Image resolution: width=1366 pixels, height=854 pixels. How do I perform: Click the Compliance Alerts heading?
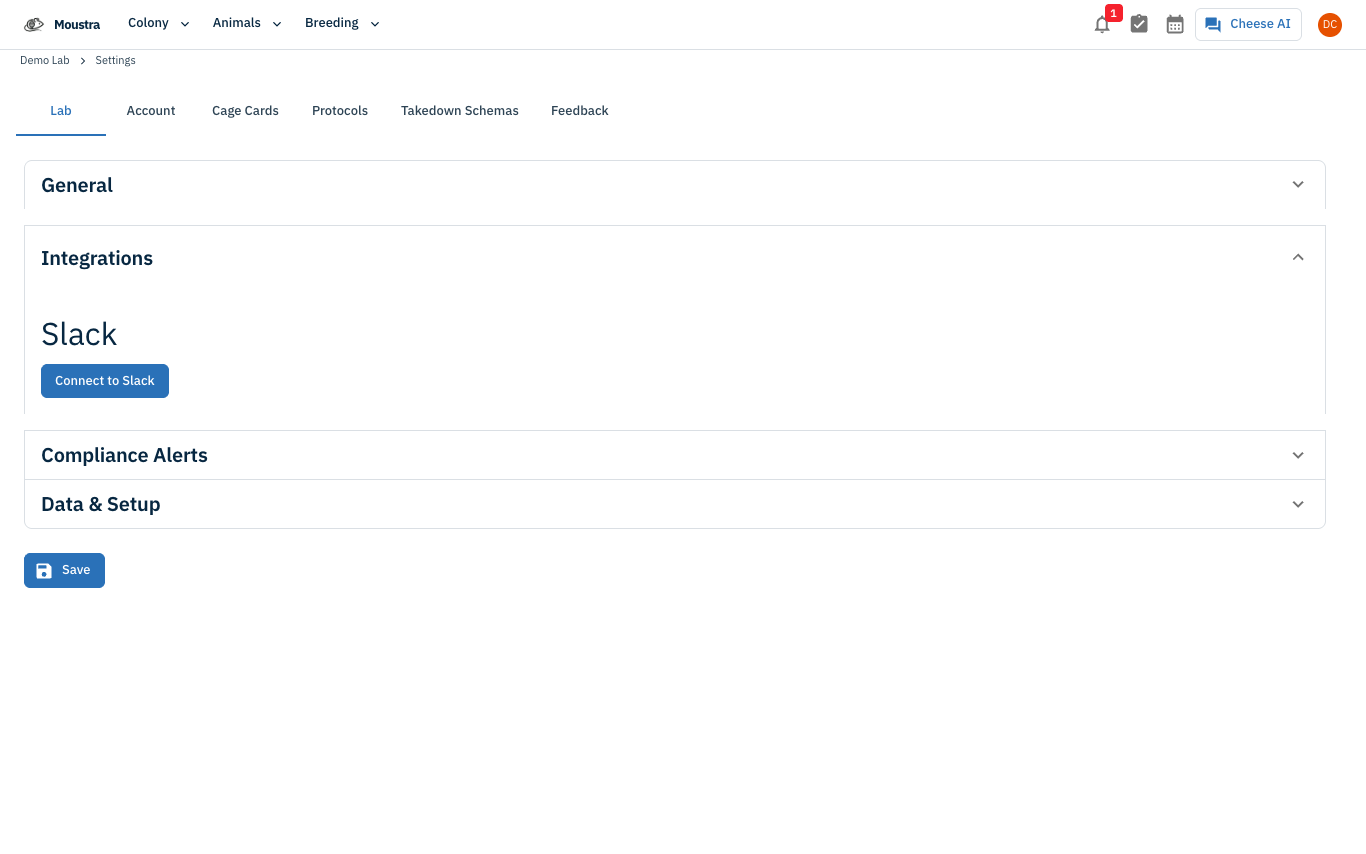pos(124,455)
